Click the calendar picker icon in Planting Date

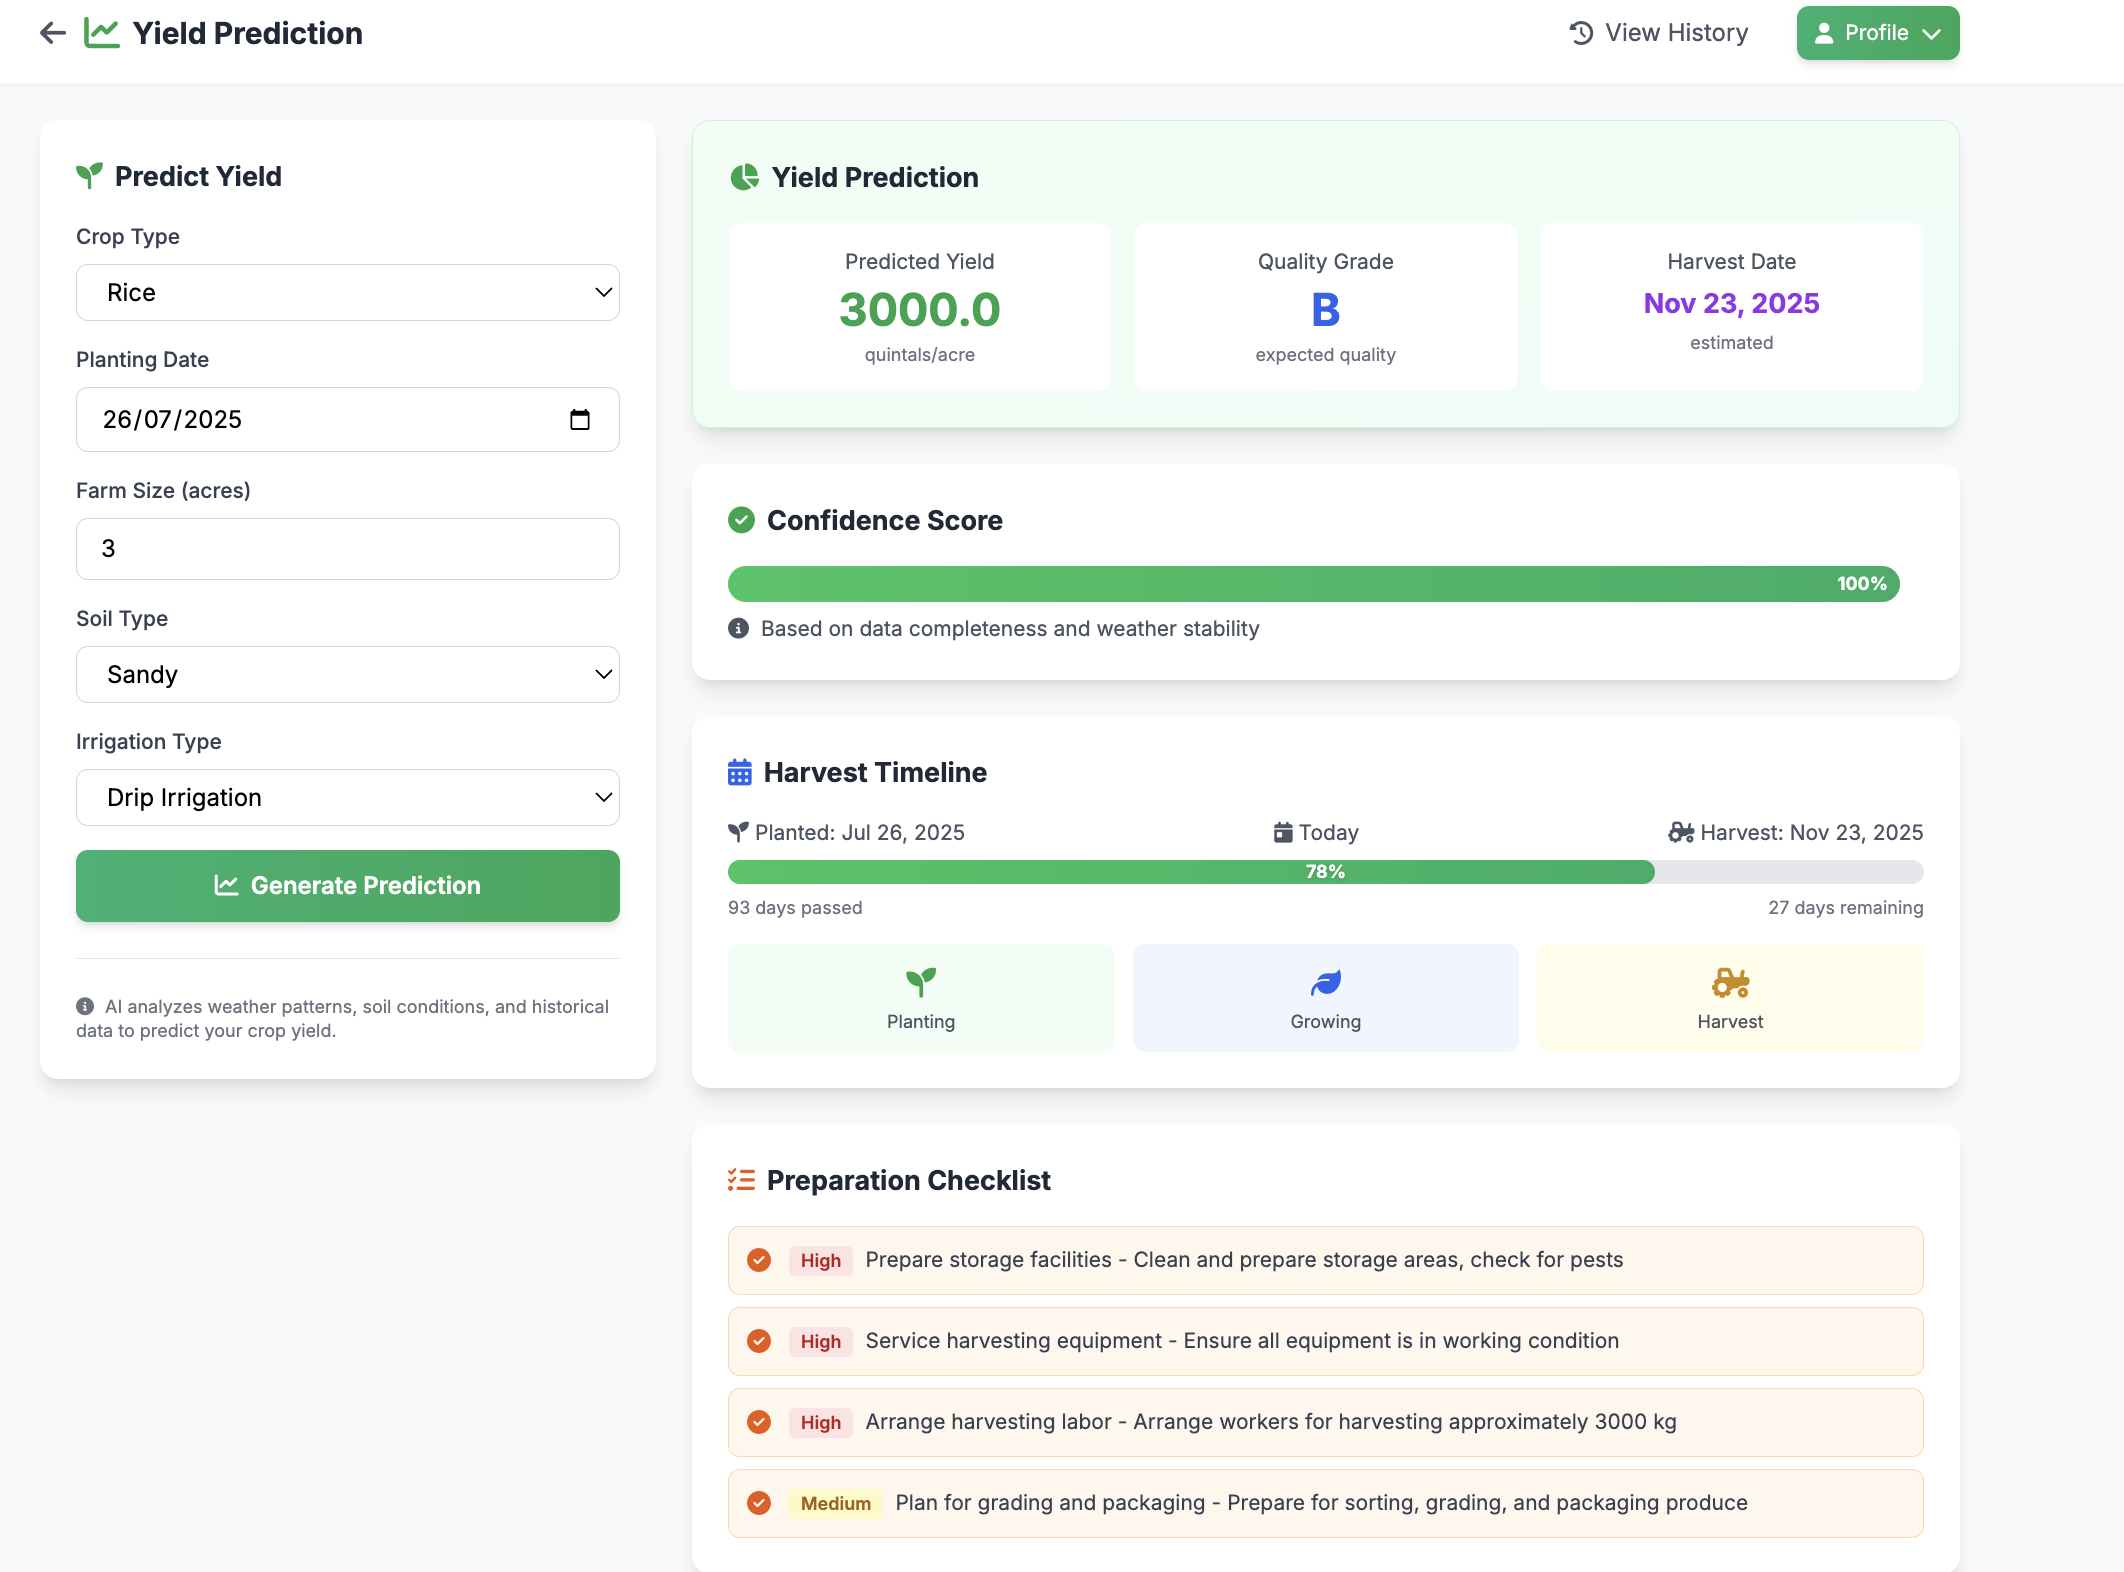[x=580, y=420]
